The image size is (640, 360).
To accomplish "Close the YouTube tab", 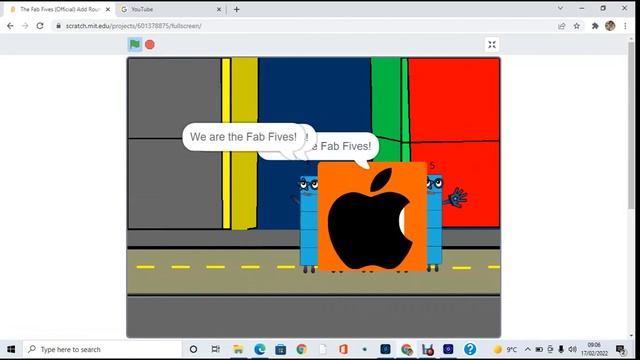I will [219, 9].
